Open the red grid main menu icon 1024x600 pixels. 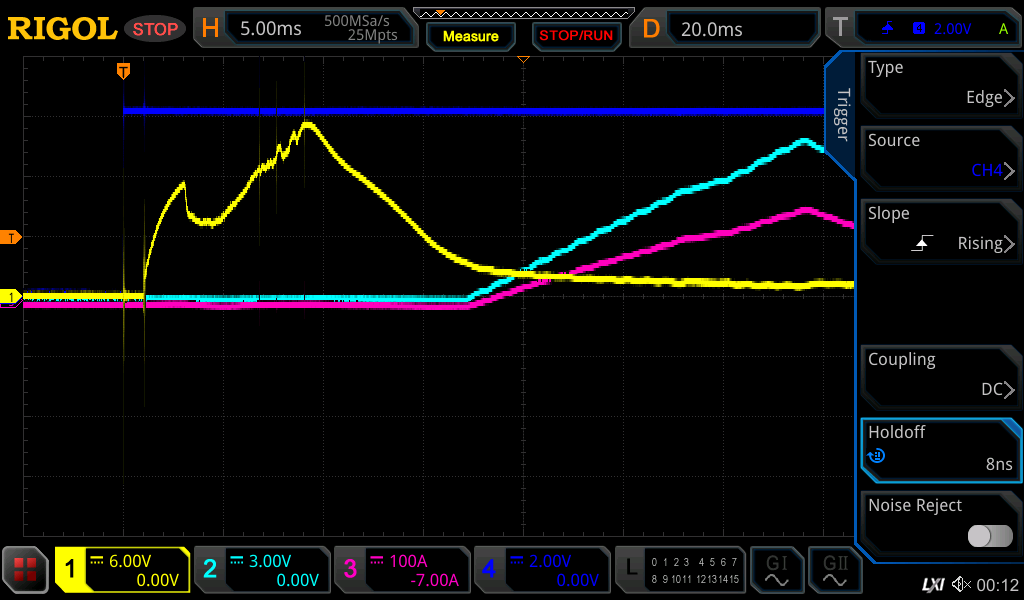pyautogui.click(x=26, y=570)
